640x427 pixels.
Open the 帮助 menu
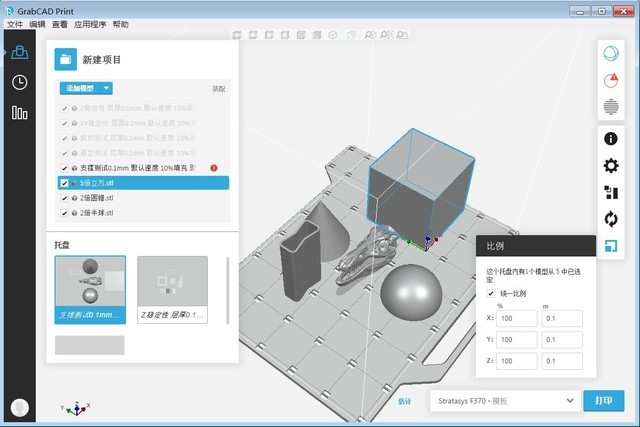(x=120, y=24)
